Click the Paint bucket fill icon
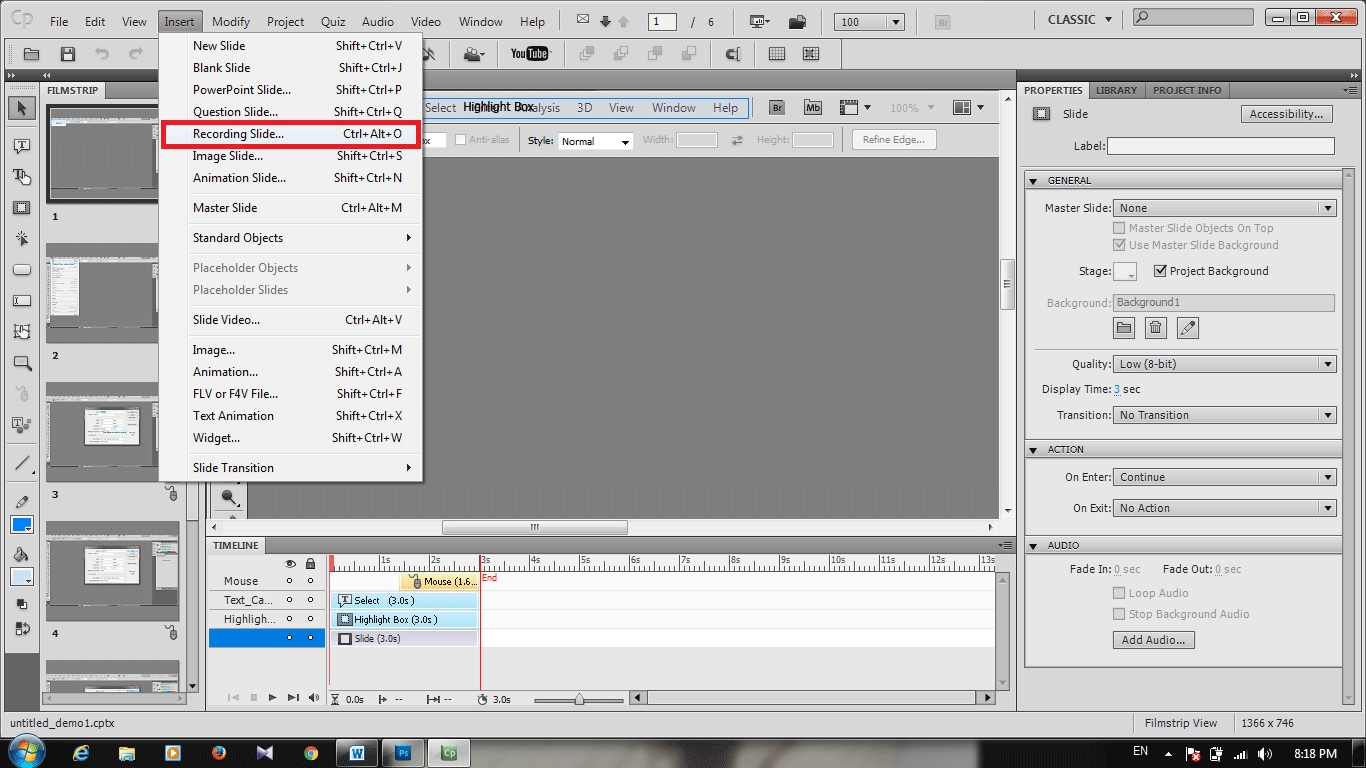This screenshot has height=768, width=1366. click(x=21, y=555)
